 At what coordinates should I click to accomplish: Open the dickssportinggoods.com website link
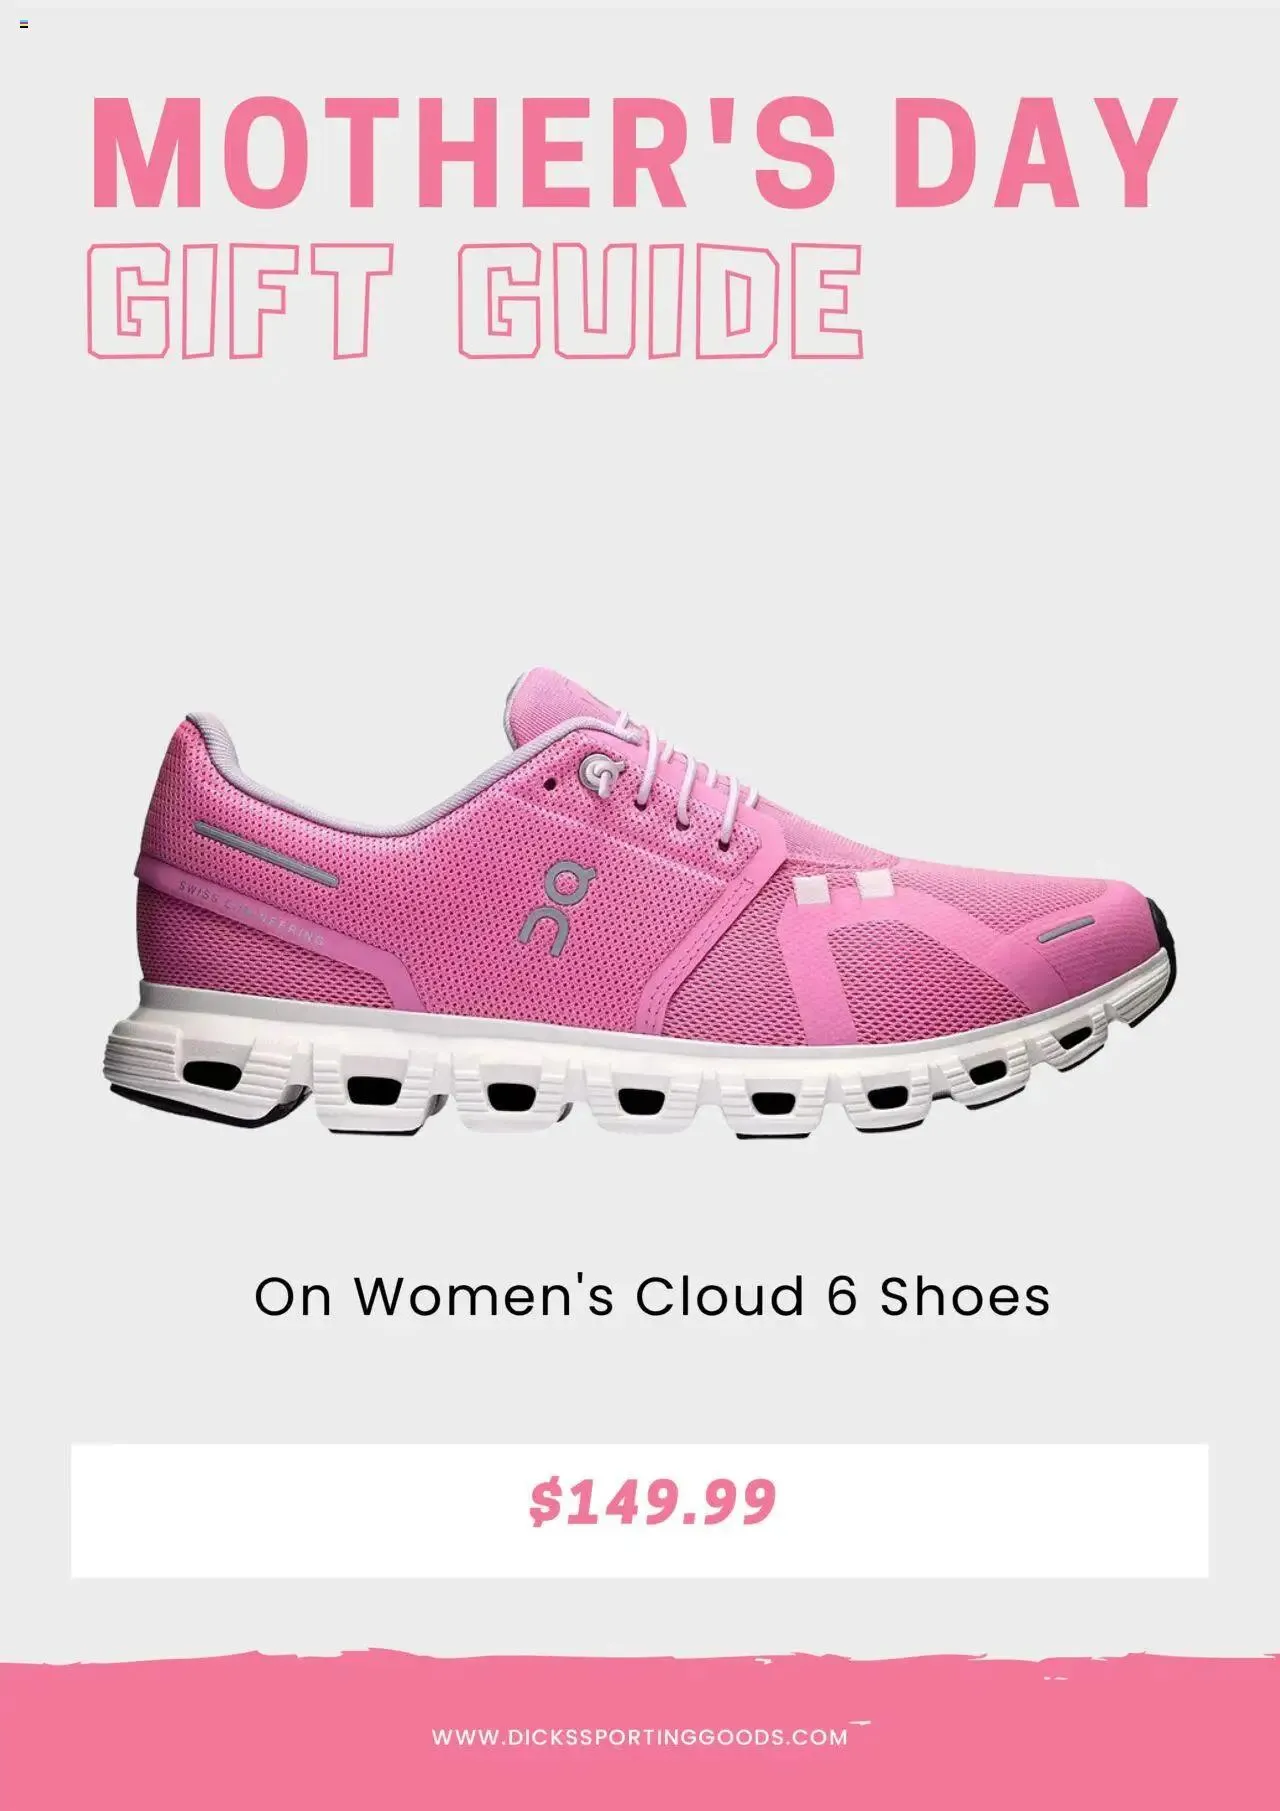(x=640, y=1736)
